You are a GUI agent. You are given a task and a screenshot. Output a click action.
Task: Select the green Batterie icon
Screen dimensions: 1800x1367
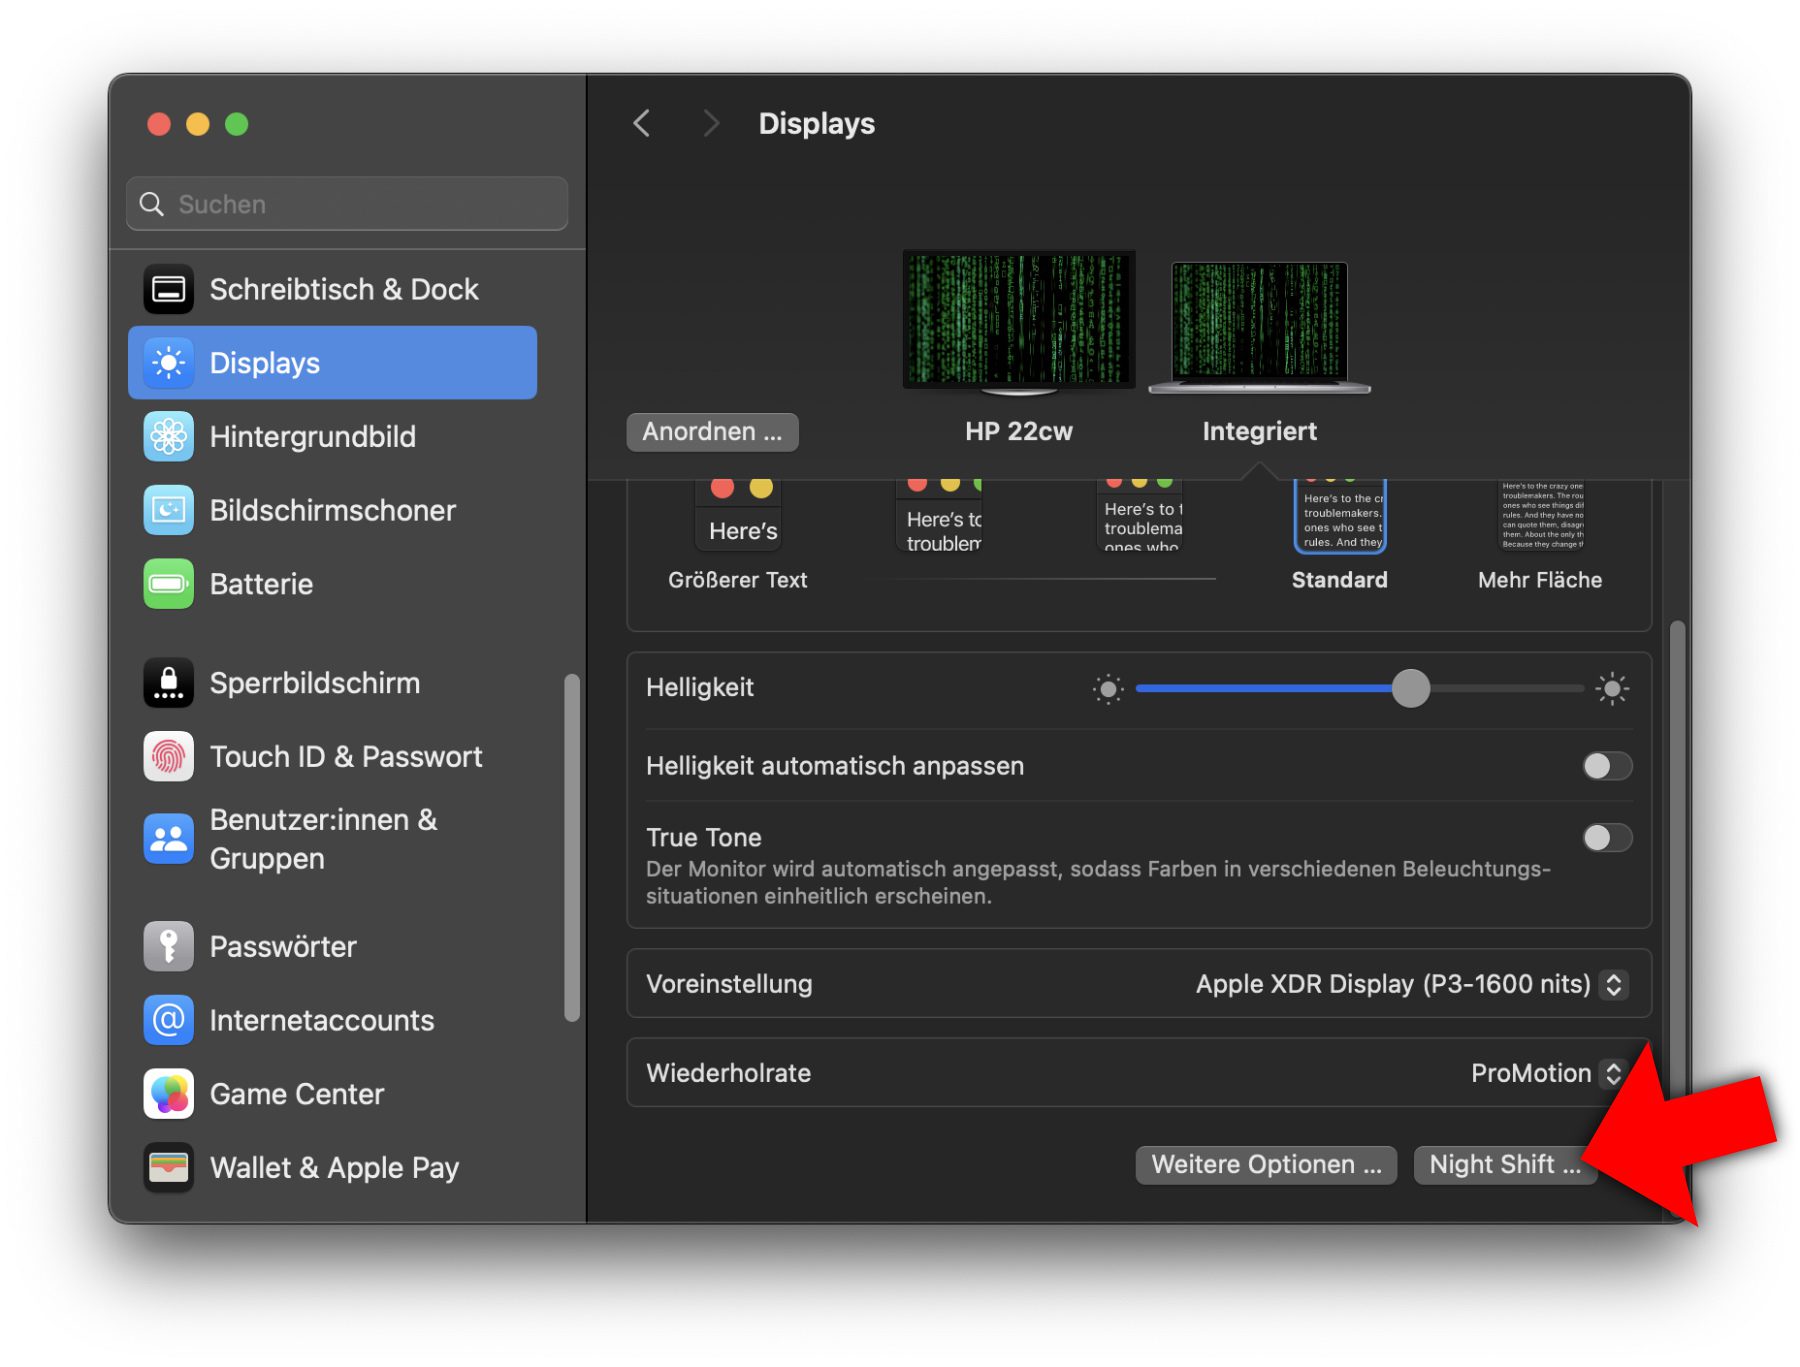[x=168, y=584]
